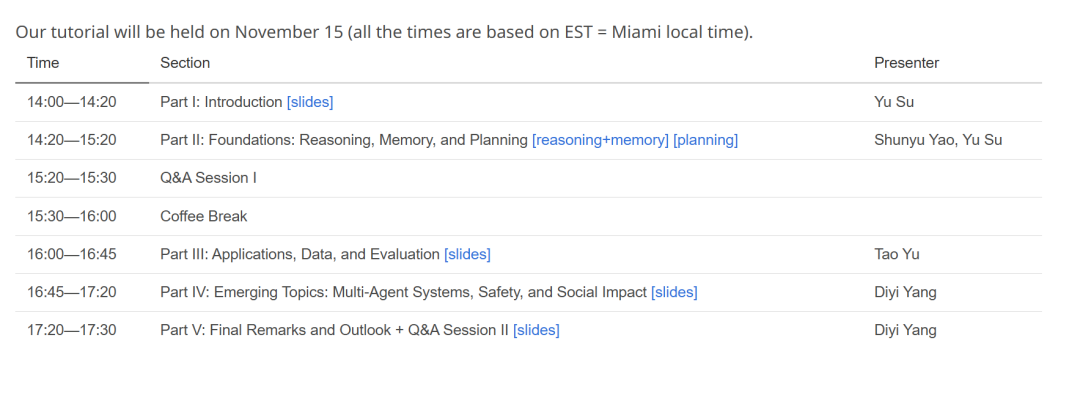Select the 14:00—14:20 time cell
This screenshot has width=1080, height=395.
[x=72, y=102]
